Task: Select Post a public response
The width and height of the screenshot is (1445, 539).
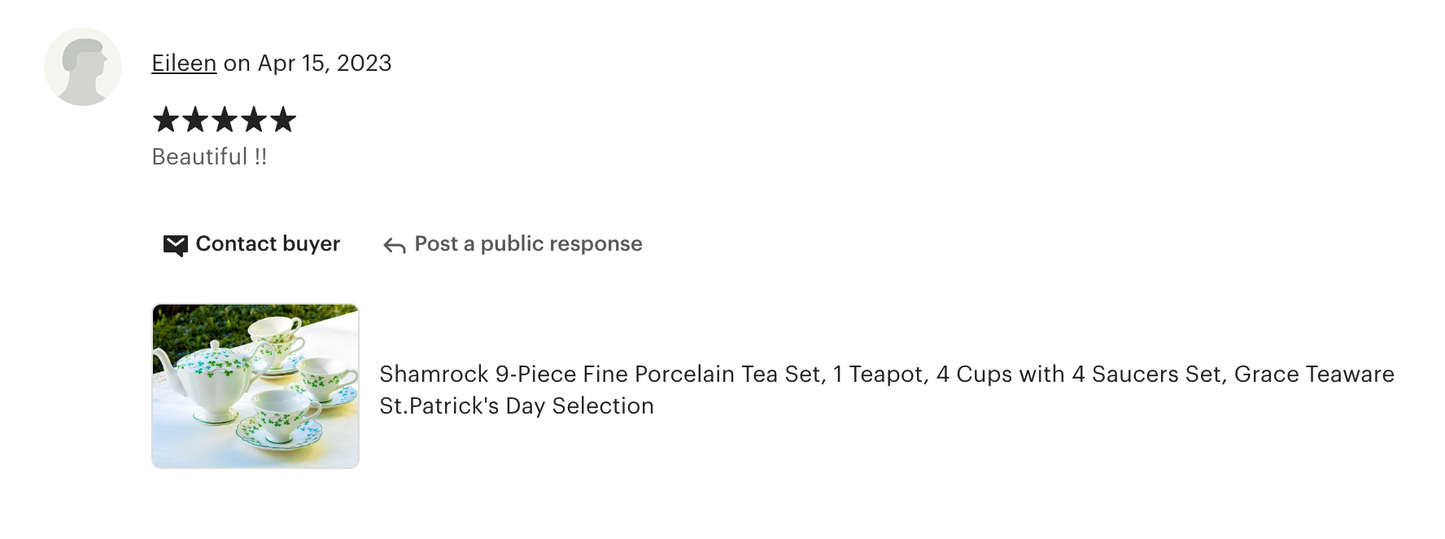Action: [528, 244]
